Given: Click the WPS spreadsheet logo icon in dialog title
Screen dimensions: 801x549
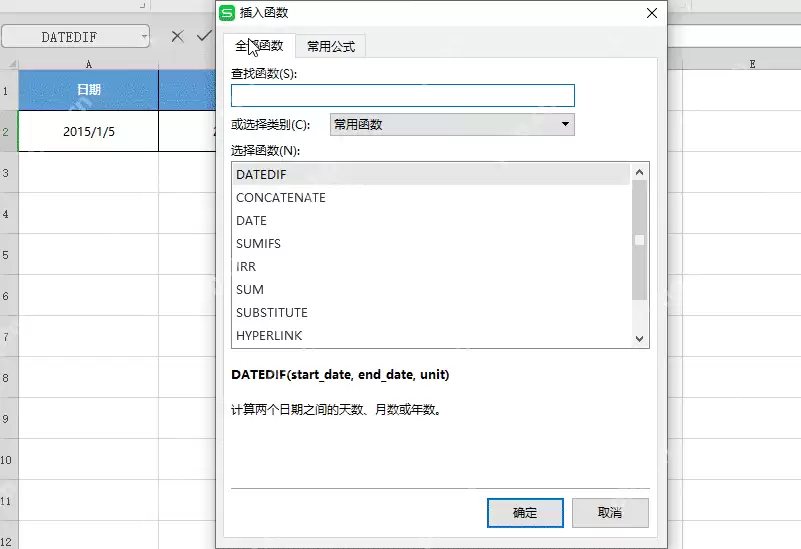Looking at the screenshot, I should coord(227,13).
